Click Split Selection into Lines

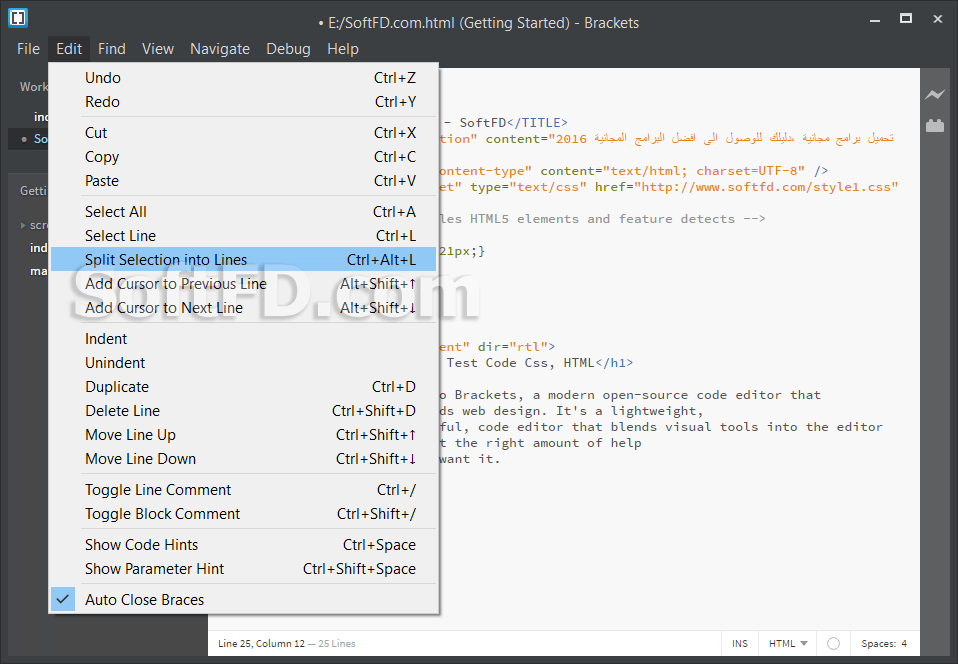(x=243, y=260)
